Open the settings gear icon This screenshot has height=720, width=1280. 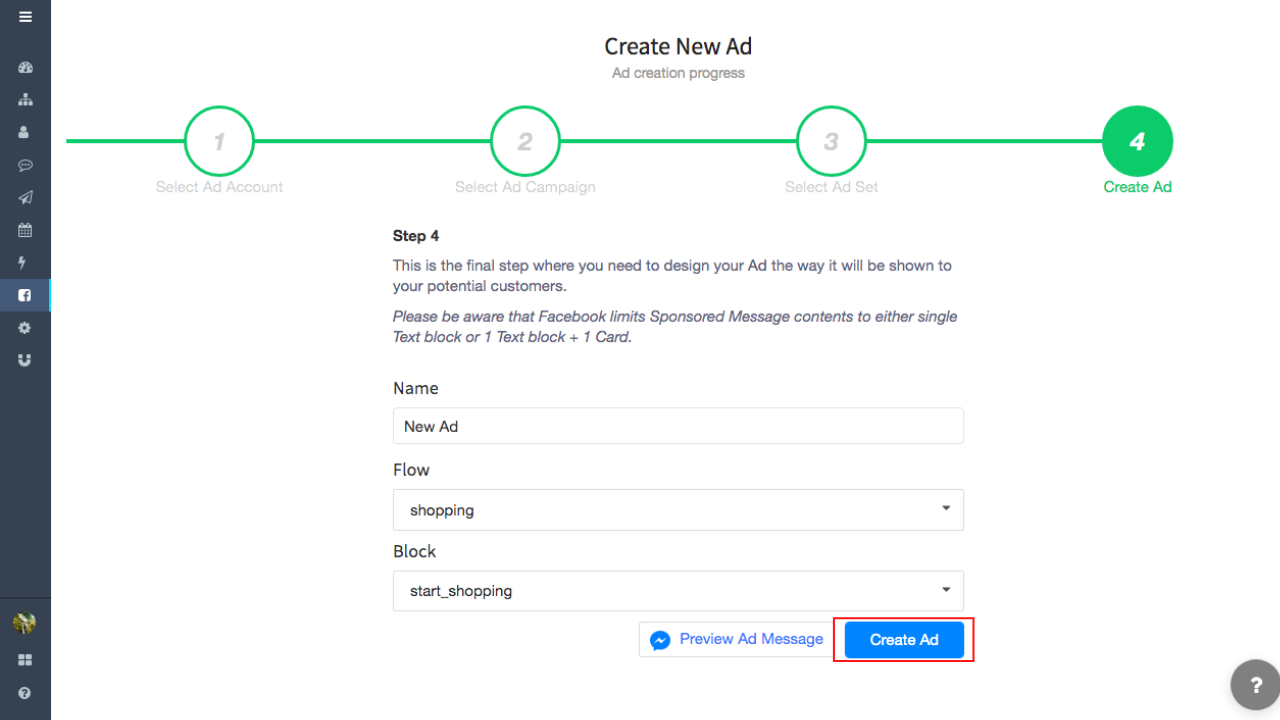point(25,328)
